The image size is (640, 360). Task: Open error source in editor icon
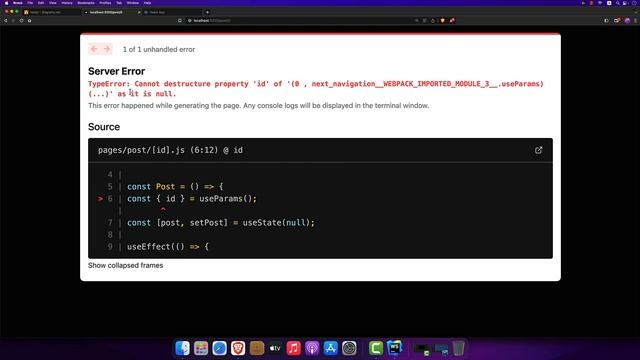point(538,150)
